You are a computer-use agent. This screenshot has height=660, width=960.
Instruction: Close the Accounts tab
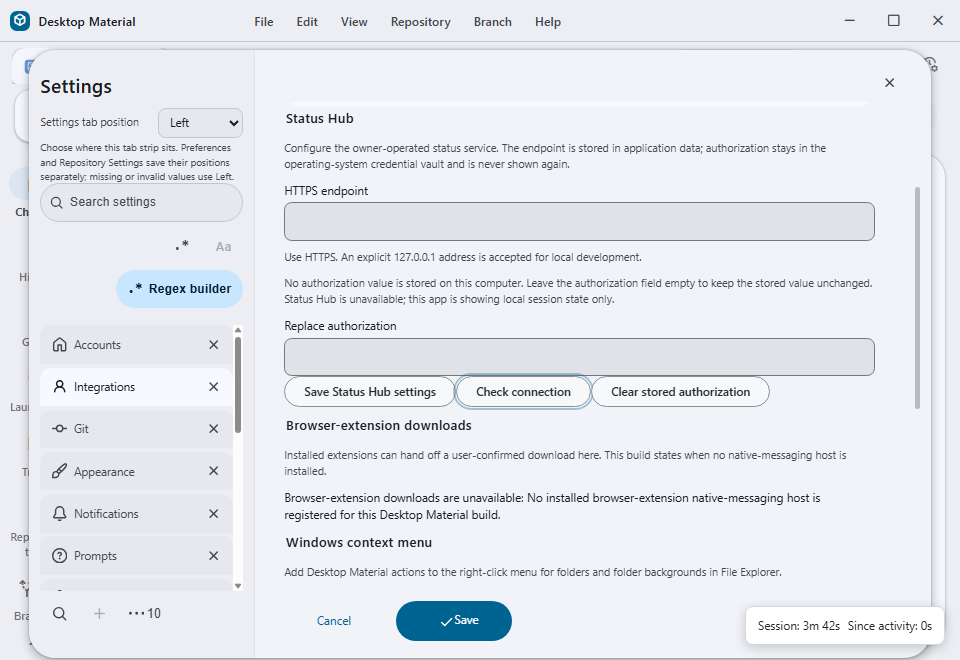click(214, 345)
